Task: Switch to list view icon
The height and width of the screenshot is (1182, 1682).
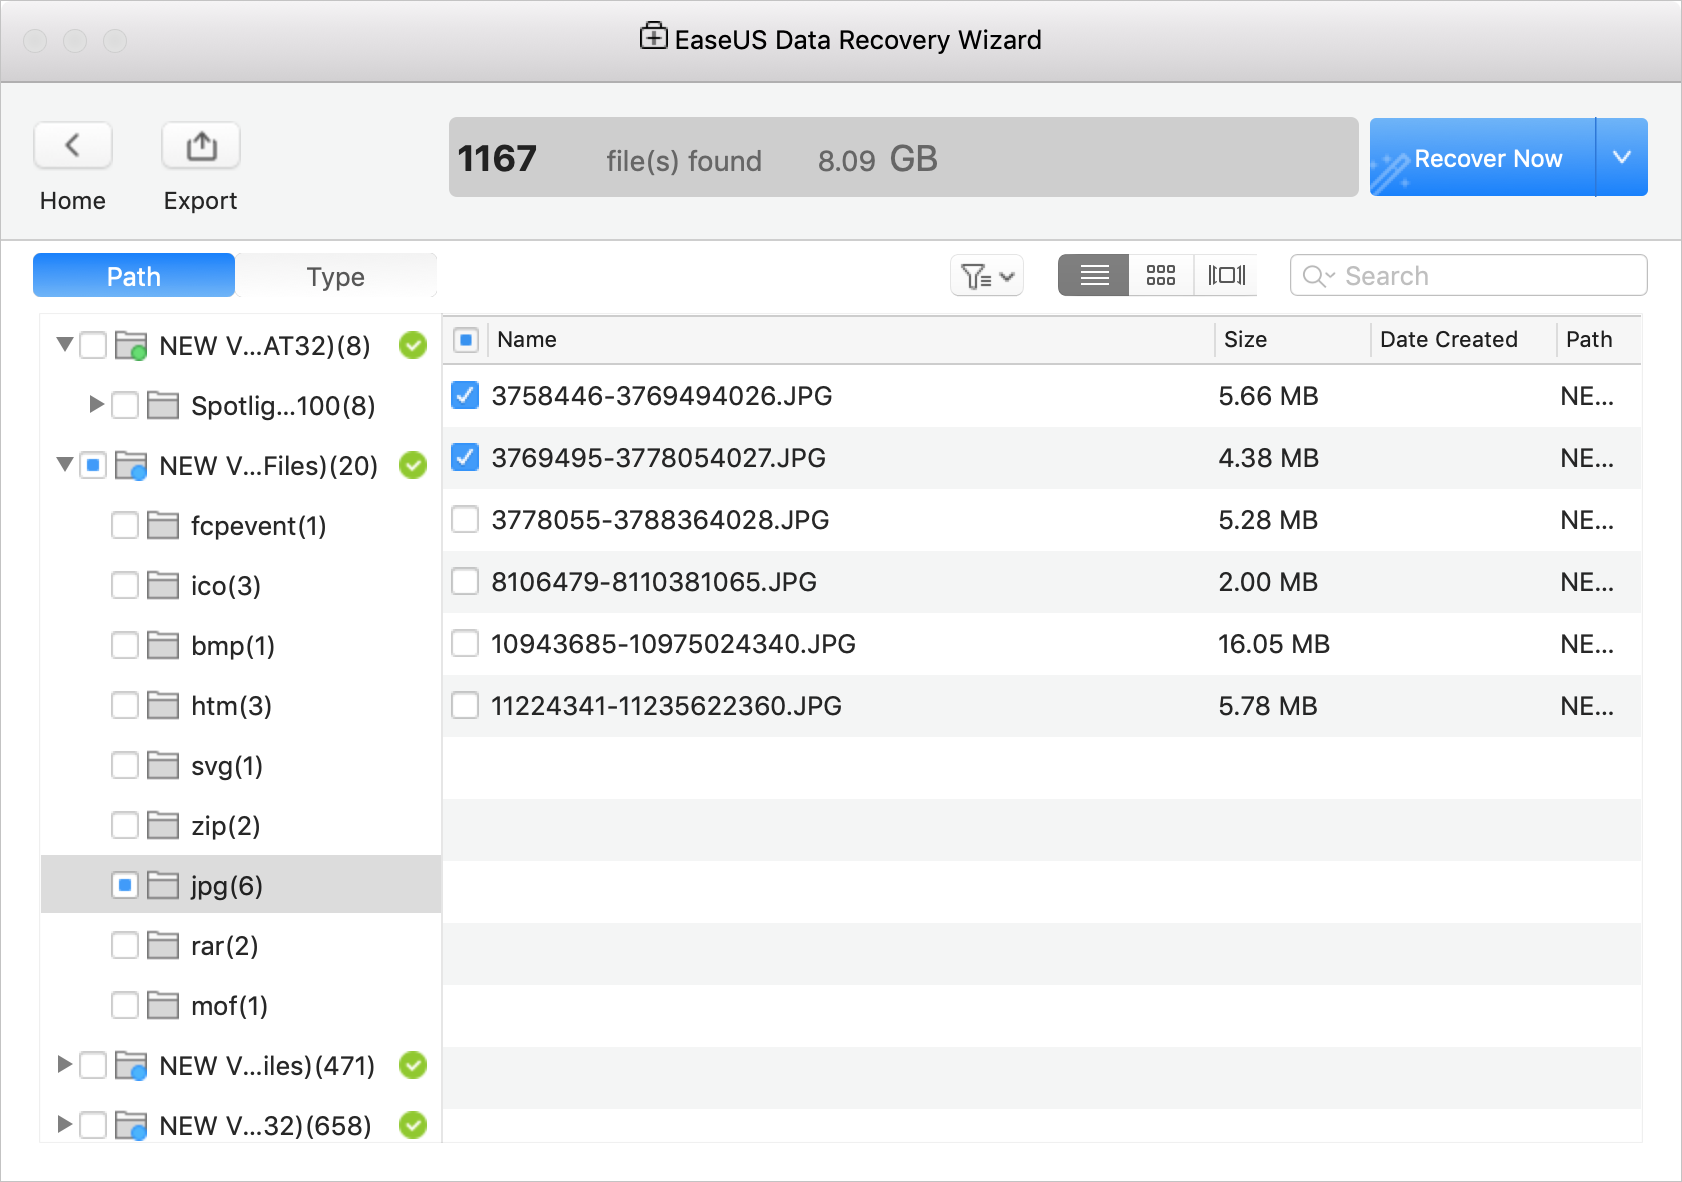Action: coord(1094,275)
